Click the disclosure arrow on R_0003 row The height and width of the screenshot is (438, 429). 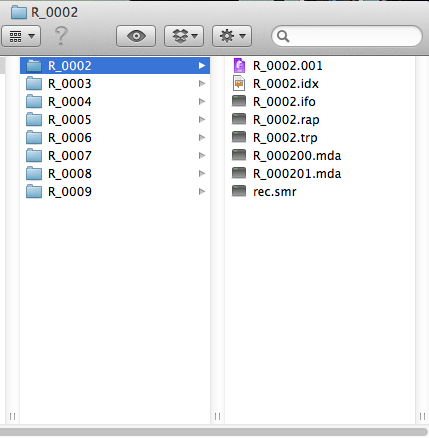pyautogui.click(x=202, y=84)
